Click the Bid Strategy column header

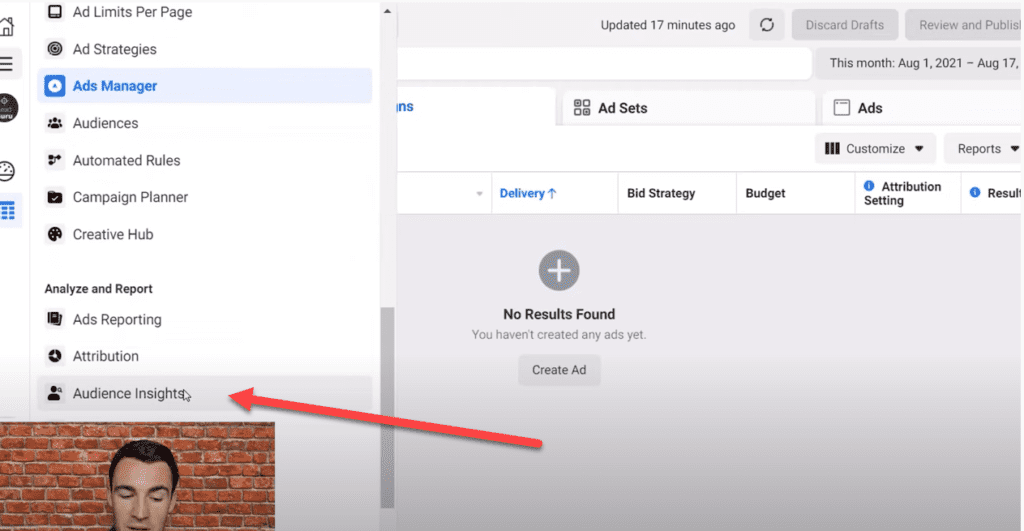click(677, 193)
